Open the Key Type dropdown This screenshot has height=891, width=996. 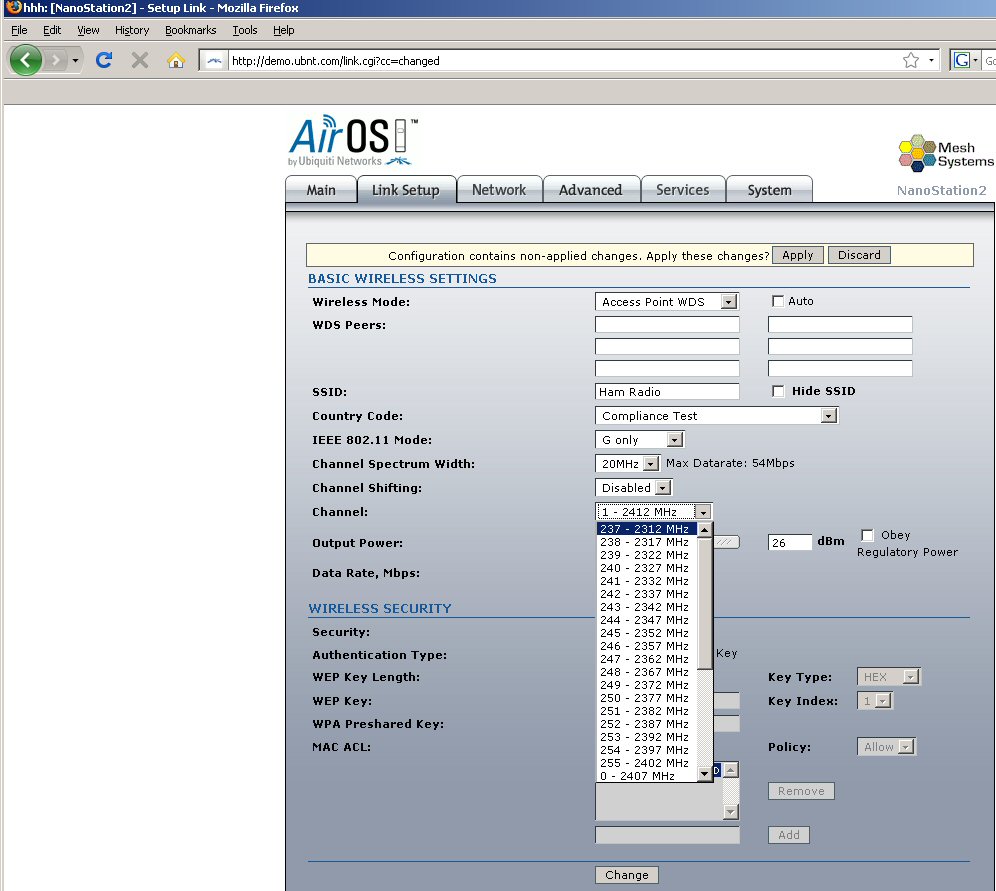(x=888, y=677)
